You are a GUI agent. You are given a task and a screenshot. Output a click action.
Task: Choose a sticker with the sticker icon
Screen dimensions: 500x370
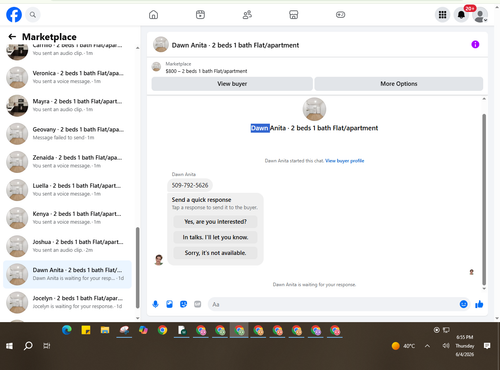pos(183,304)
